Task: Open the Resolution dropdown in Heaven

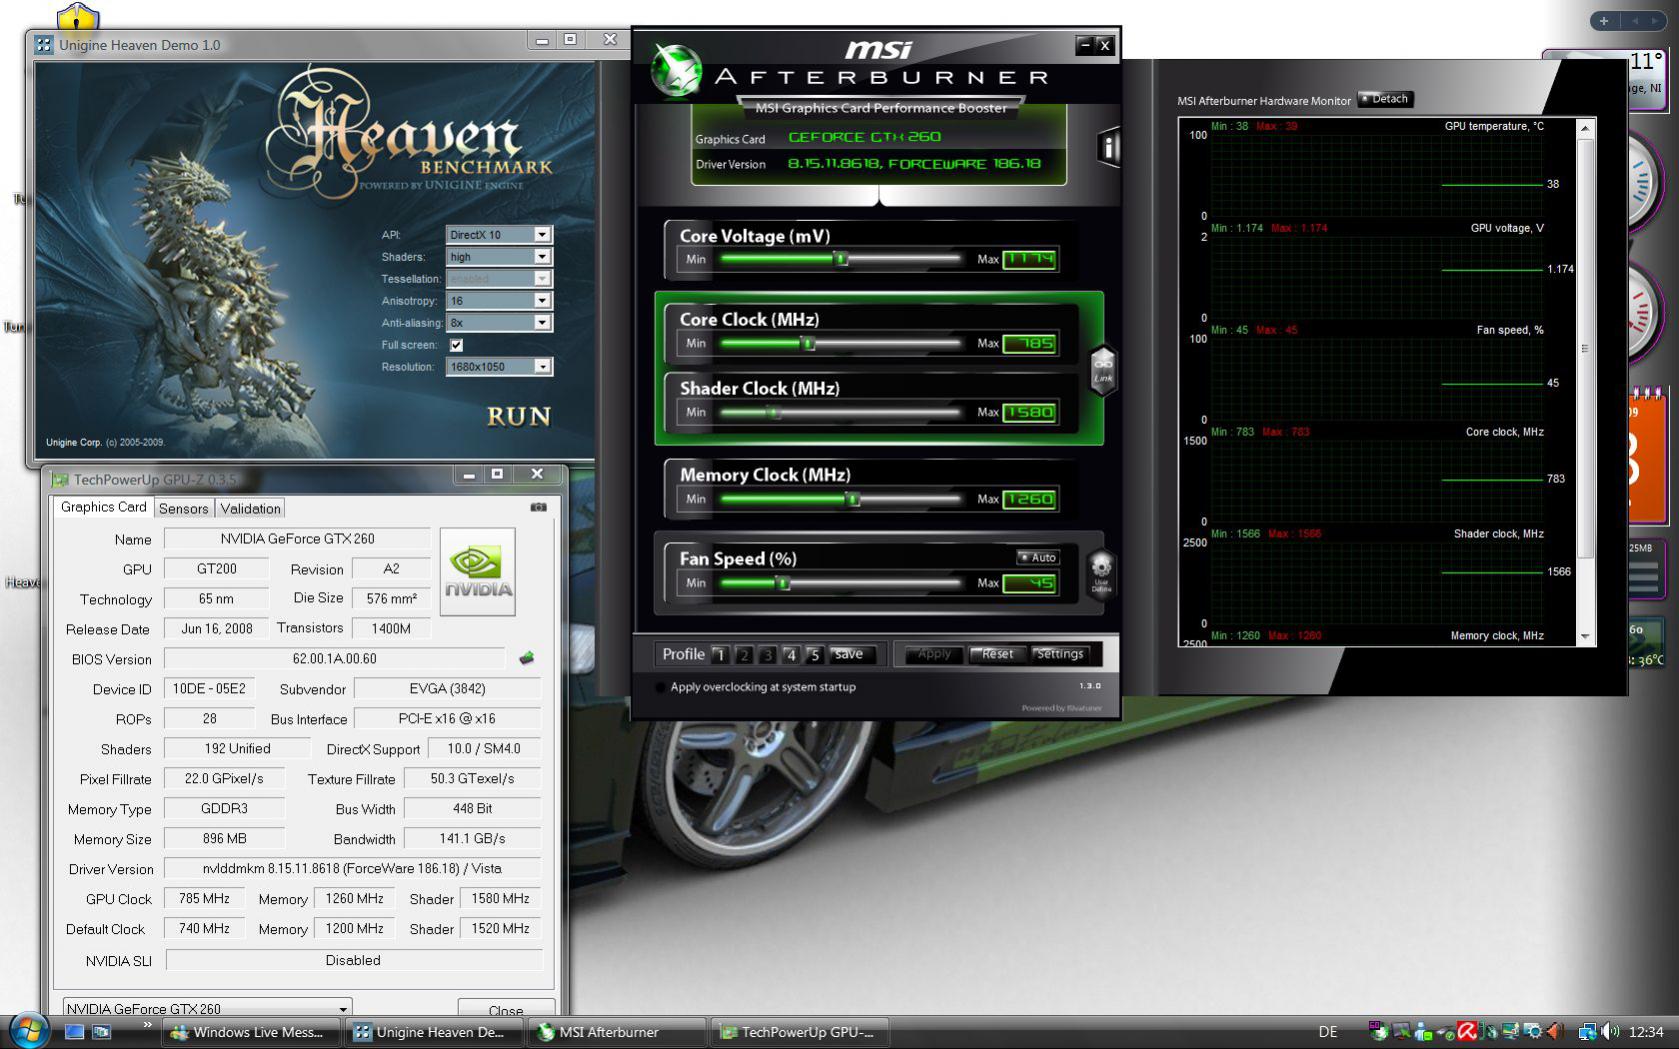Action: click(542, 367)
